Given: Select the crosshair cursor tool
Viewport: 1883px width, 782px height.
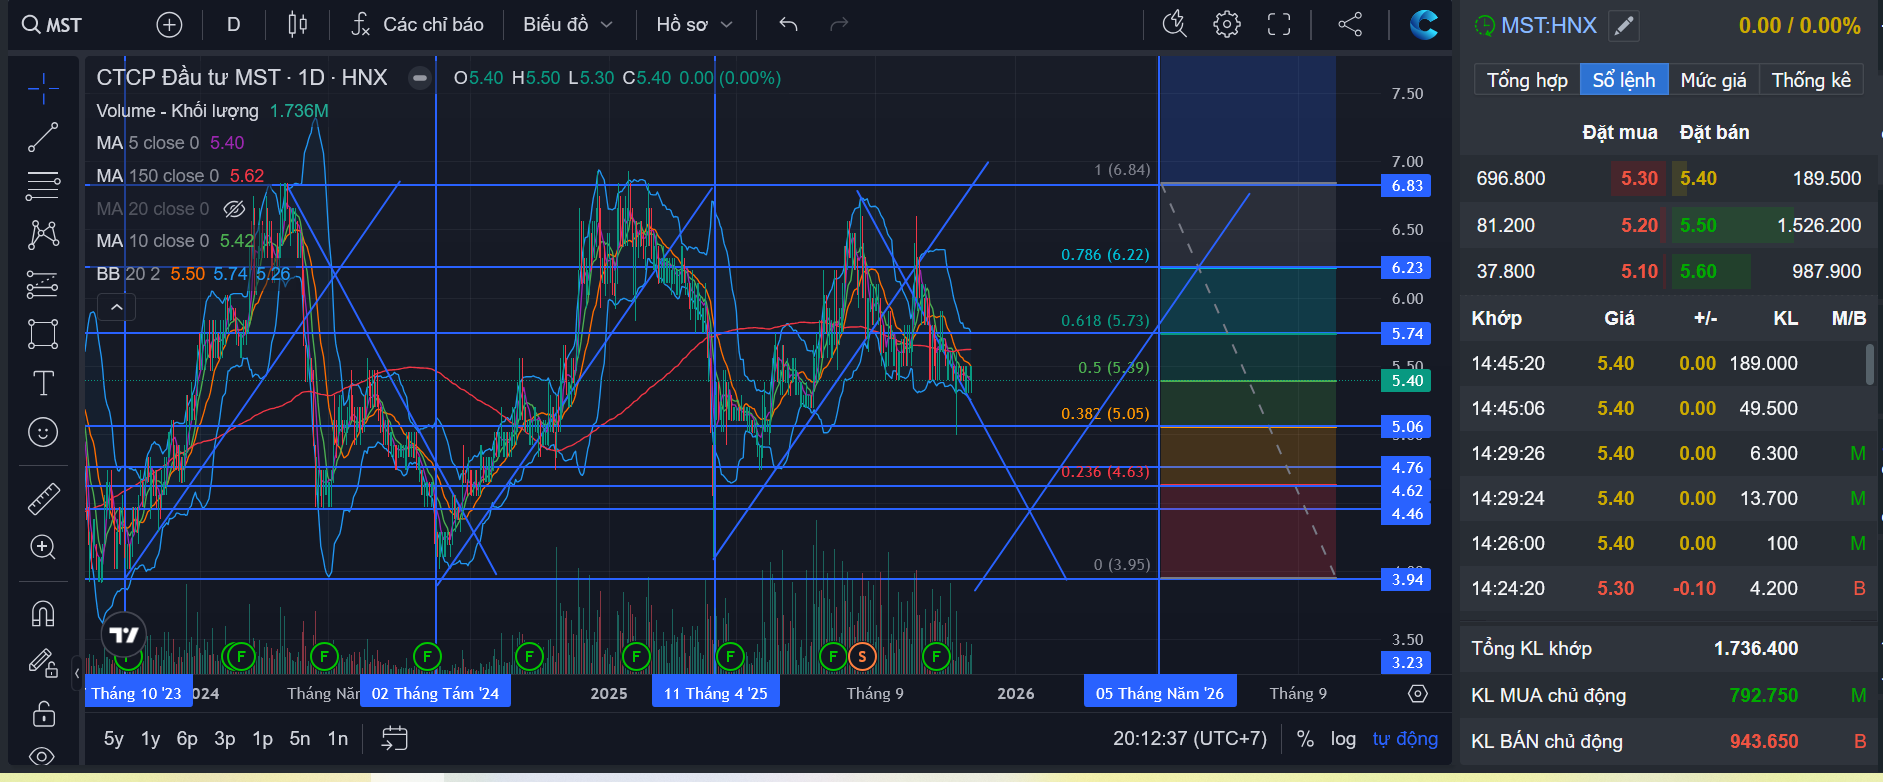Looking at the screenshot, I should point(43,89).
